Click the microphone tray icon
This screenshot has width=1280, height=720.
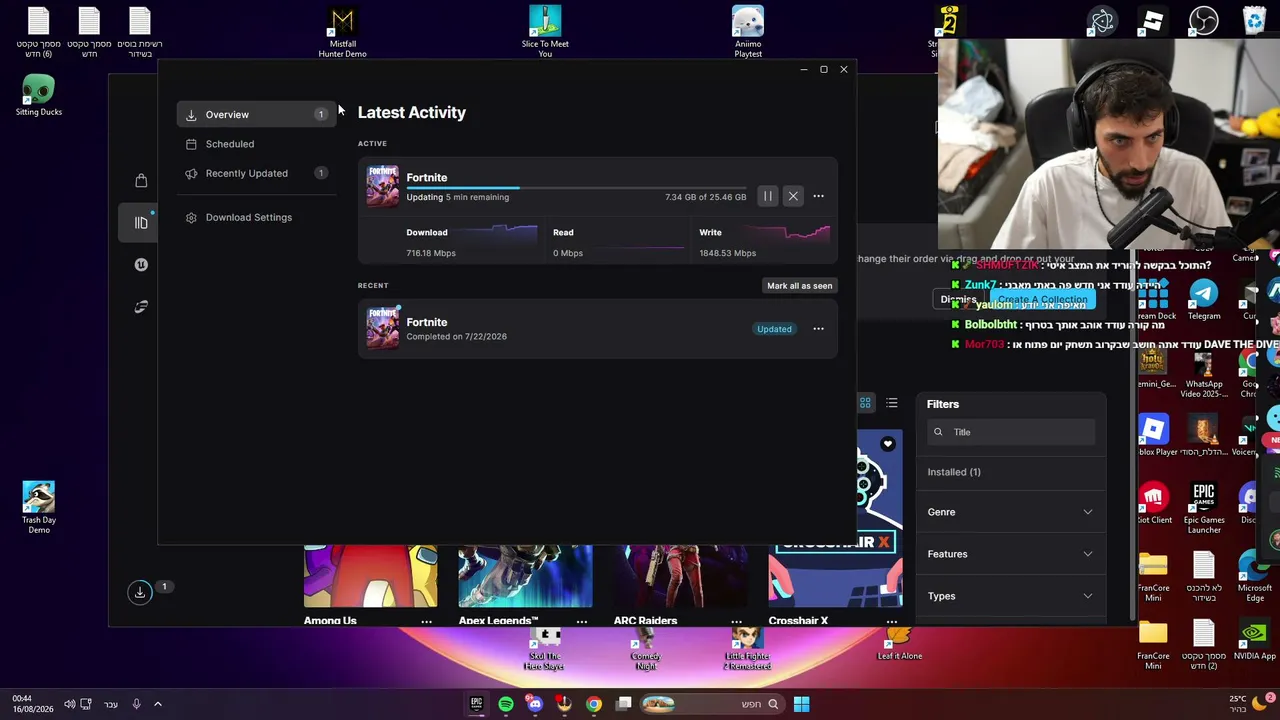(x=136, y=704)
